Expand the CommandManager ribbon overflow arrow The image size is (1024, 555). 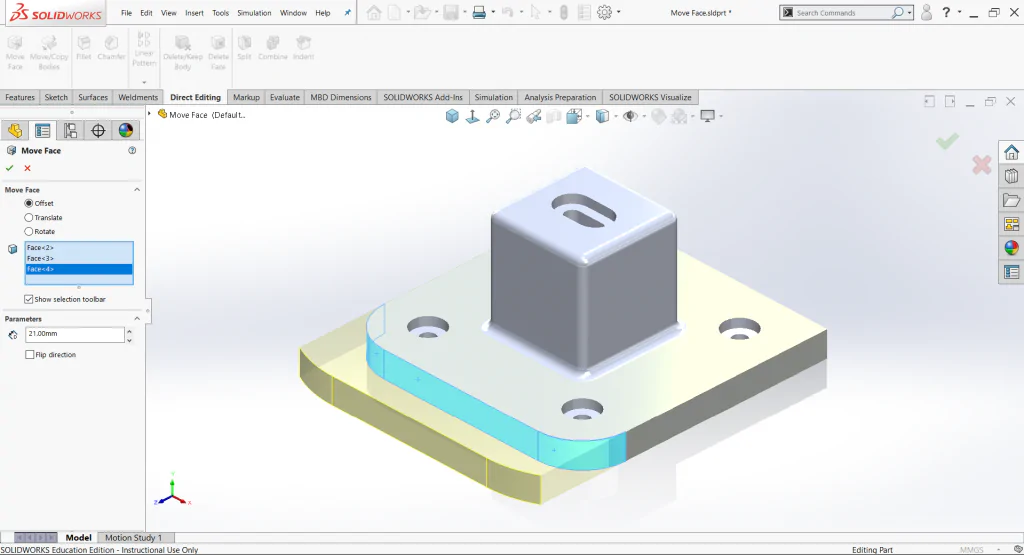coord(144,82)
